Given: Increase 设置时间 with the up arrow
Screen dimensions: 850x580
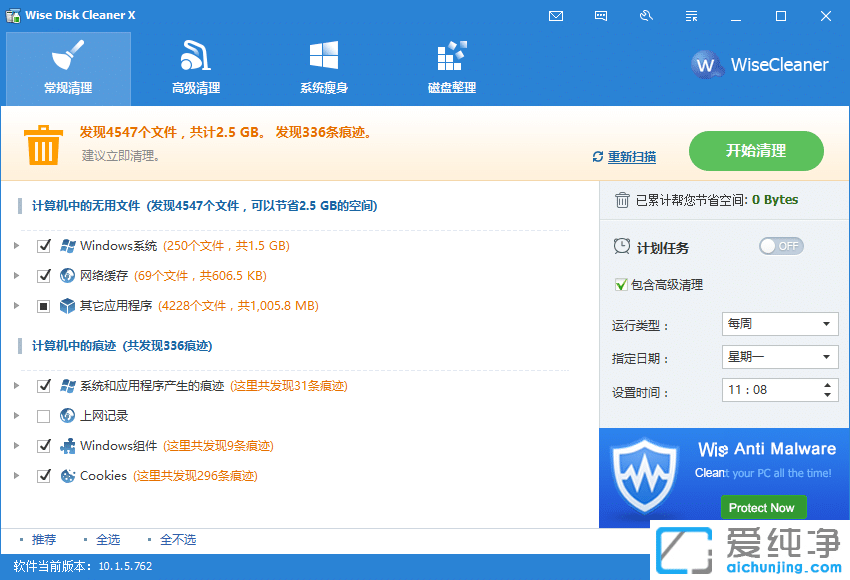Looking at the screenshot, I should [x=827, y=385].
